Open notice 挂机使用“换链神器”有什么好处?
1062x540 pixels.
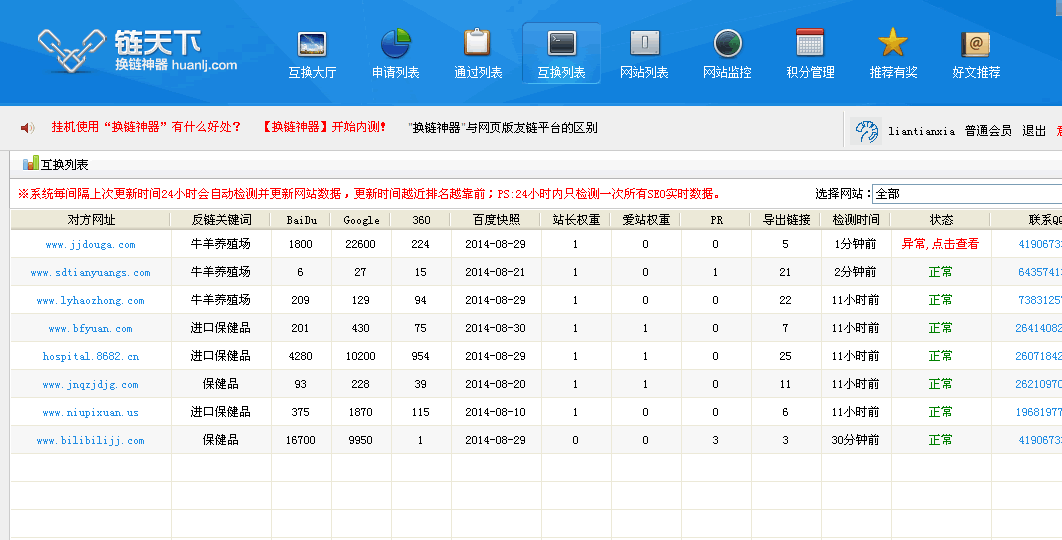(146, 127)
